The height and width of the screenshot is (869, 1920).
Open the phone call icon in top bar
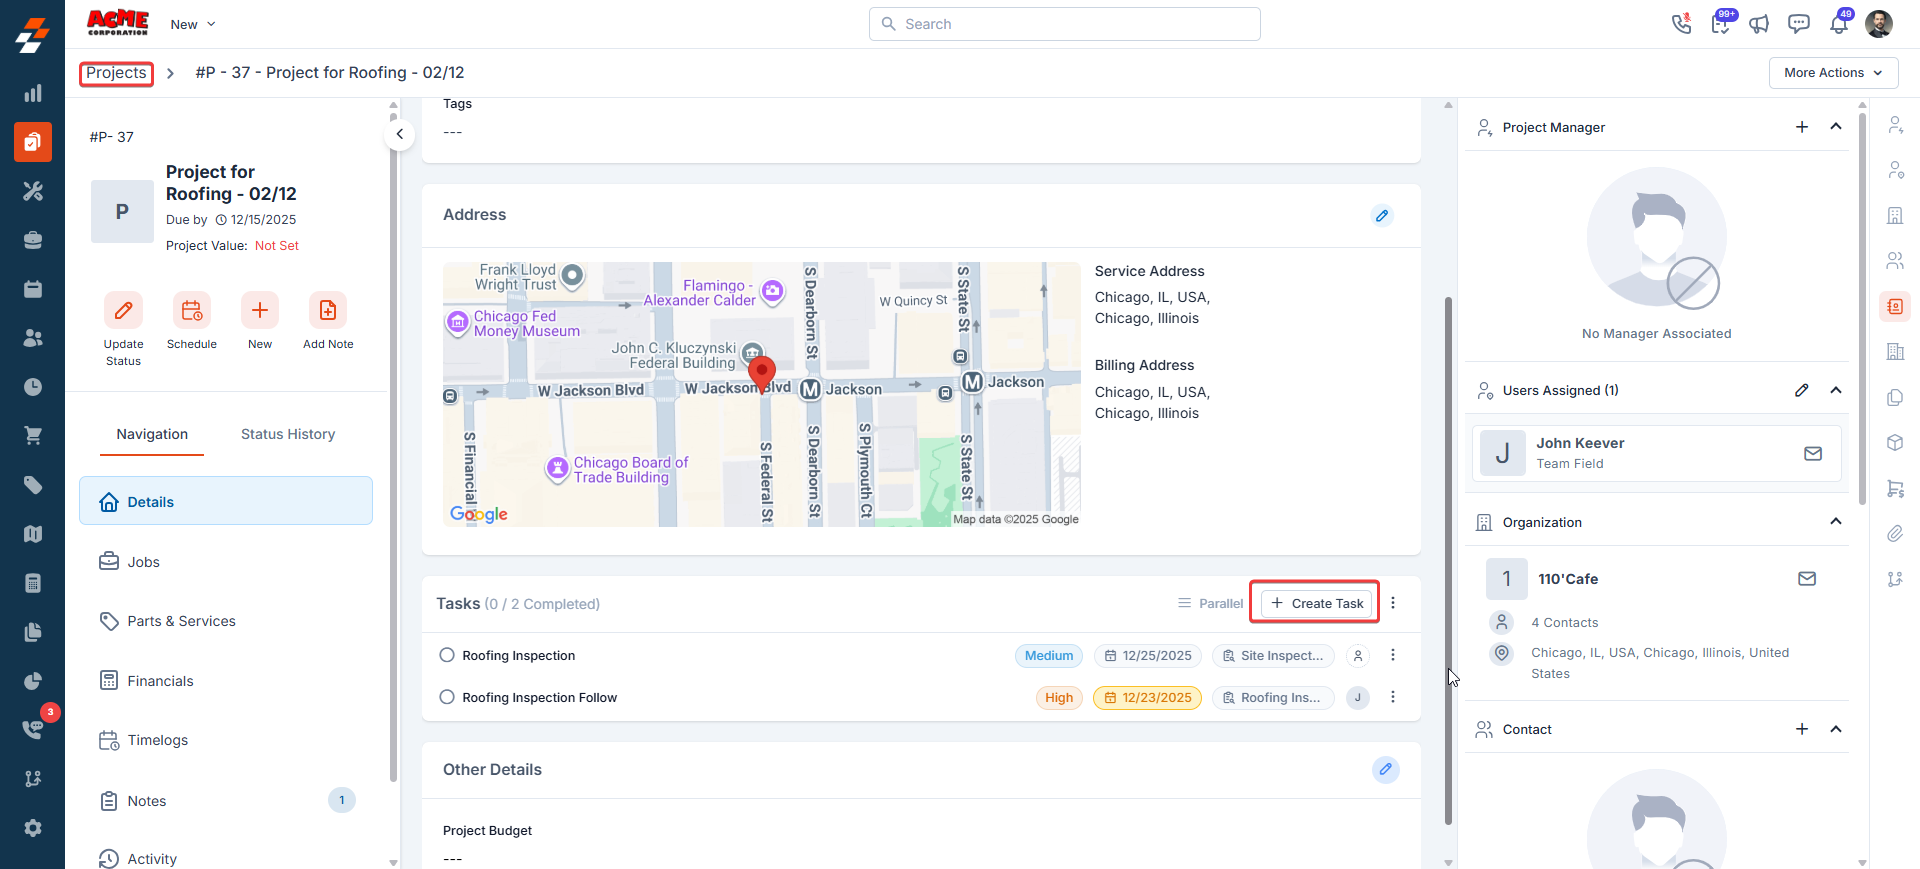(x=1681, y=24)
